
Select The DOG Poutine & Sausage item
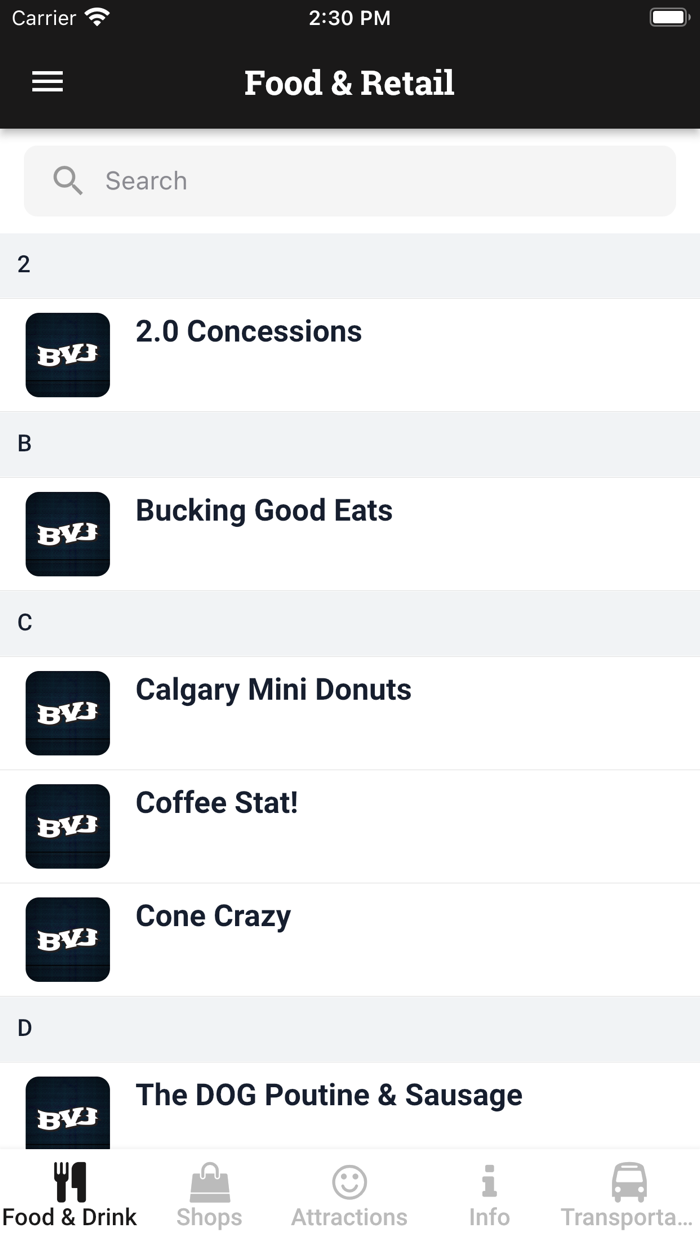tap(350, 1095)
